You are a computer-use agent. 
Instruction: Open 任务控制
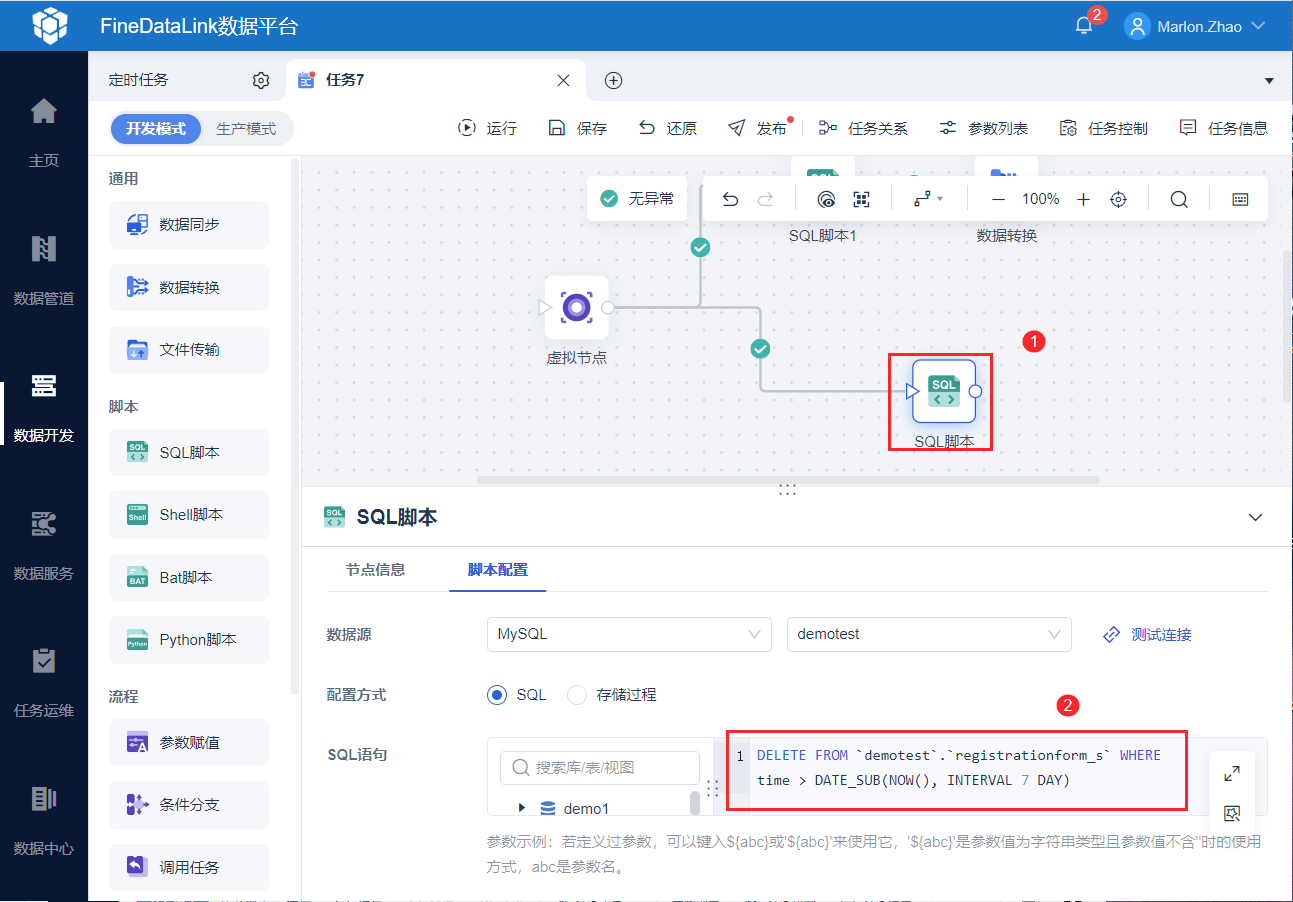point(1103,128)
